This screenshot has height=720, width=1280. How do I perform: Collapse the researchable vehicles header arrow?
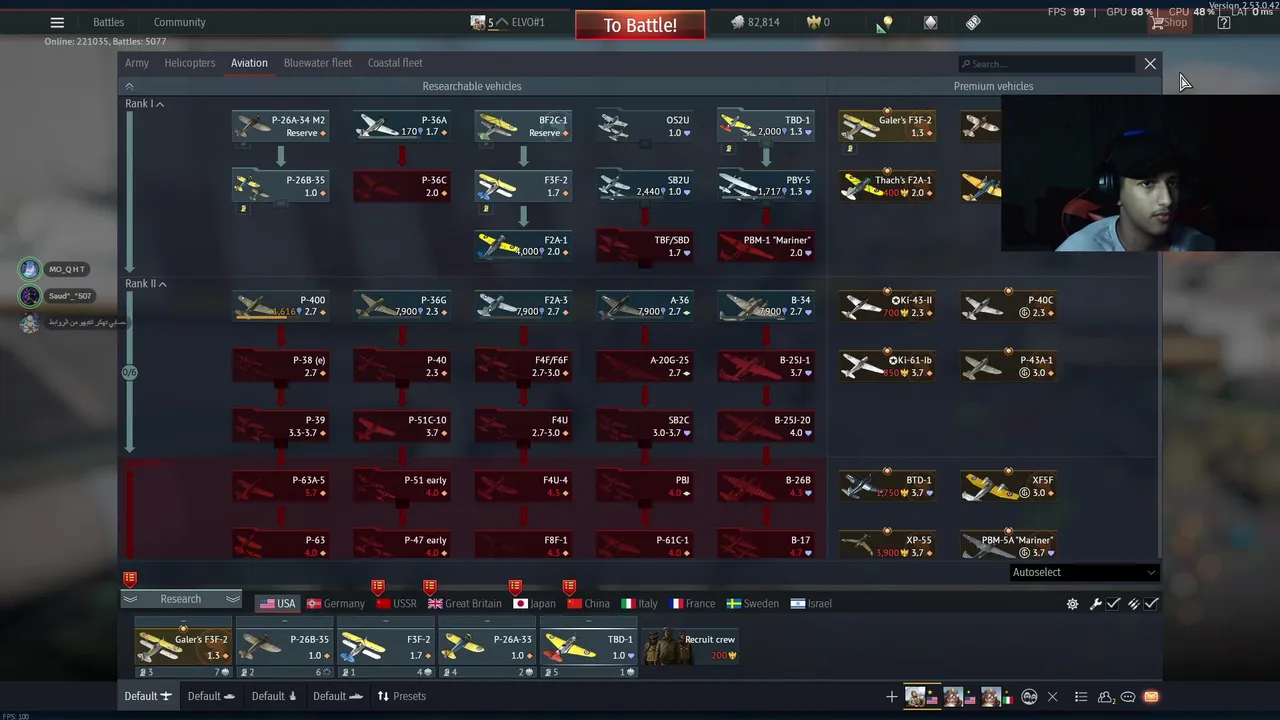pyautogui.click(x=129, y=86)
